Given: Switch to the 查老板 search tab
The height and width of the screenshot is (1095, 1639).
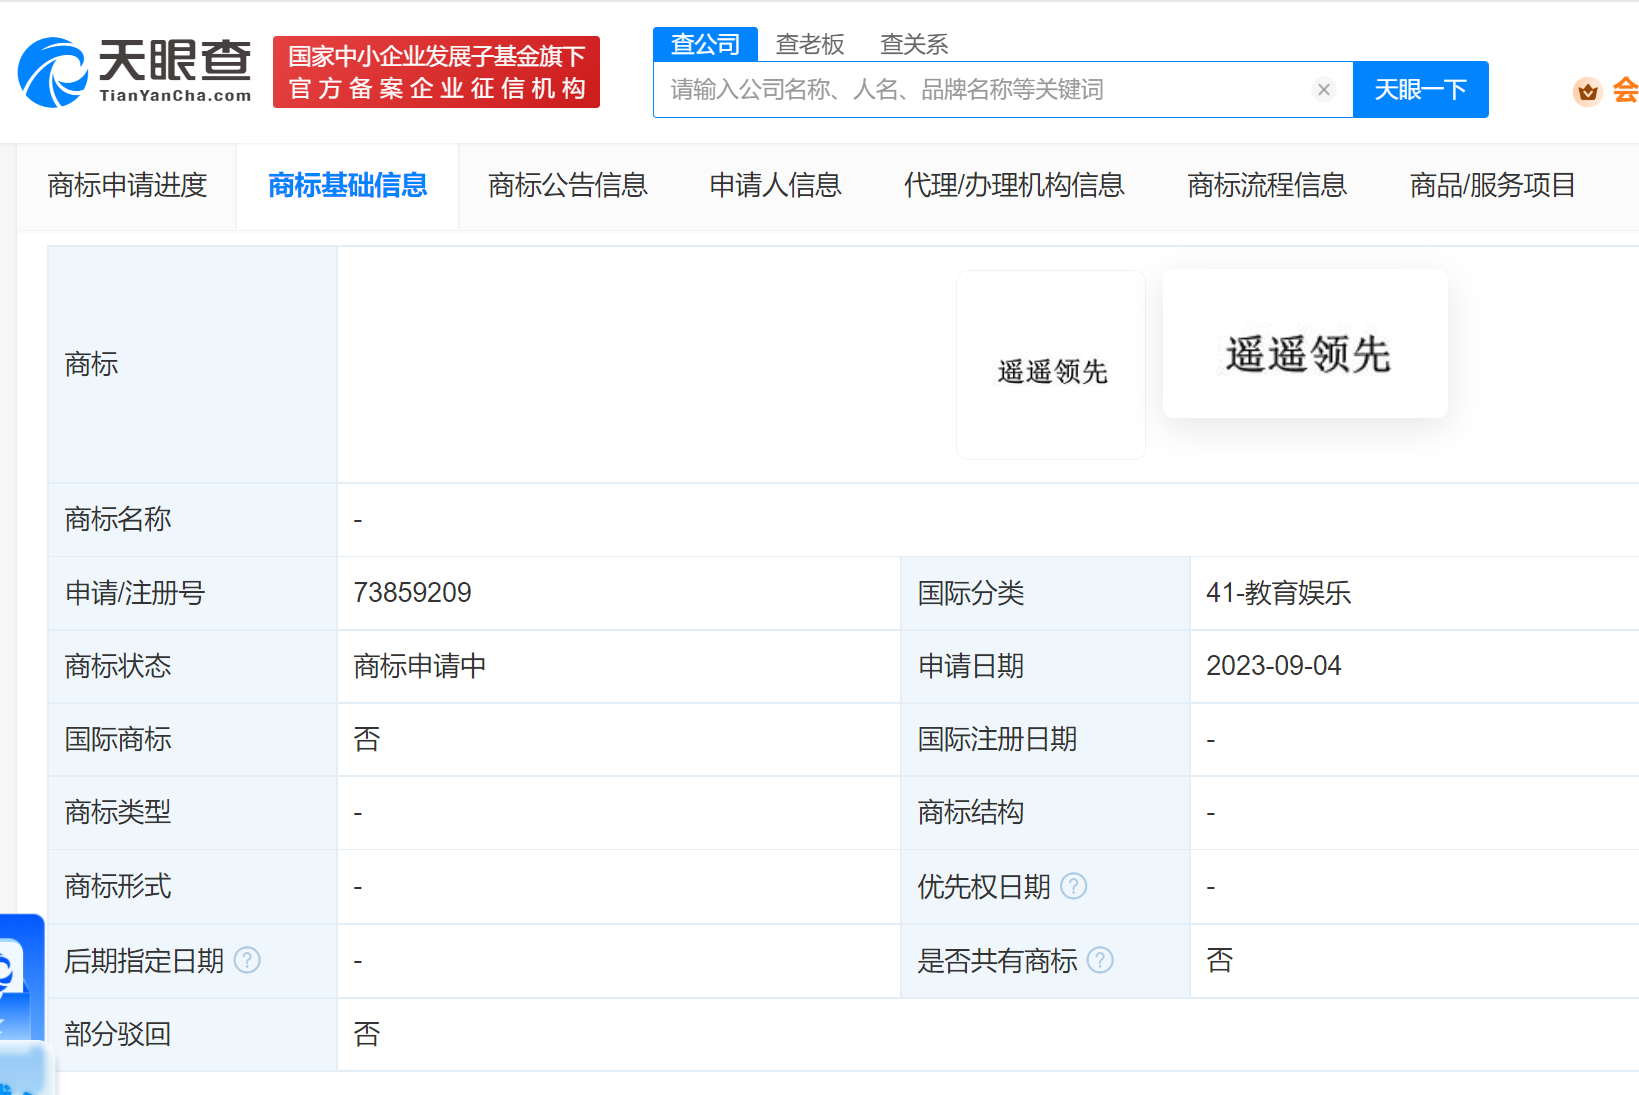Looking at the screenshot, I should 810,44.
